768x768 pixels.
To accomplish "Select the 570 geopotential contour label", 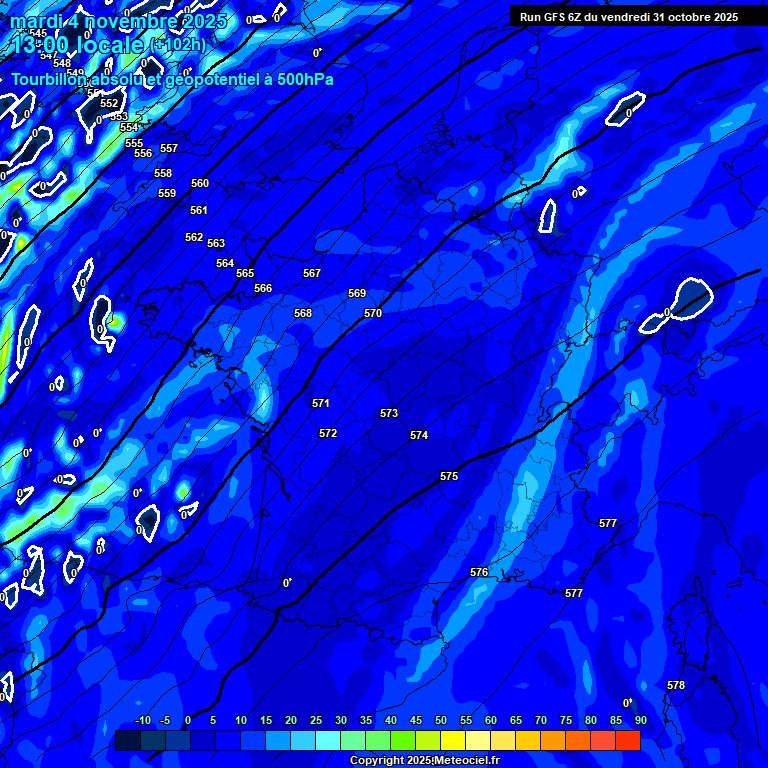I will coord(373,314).
